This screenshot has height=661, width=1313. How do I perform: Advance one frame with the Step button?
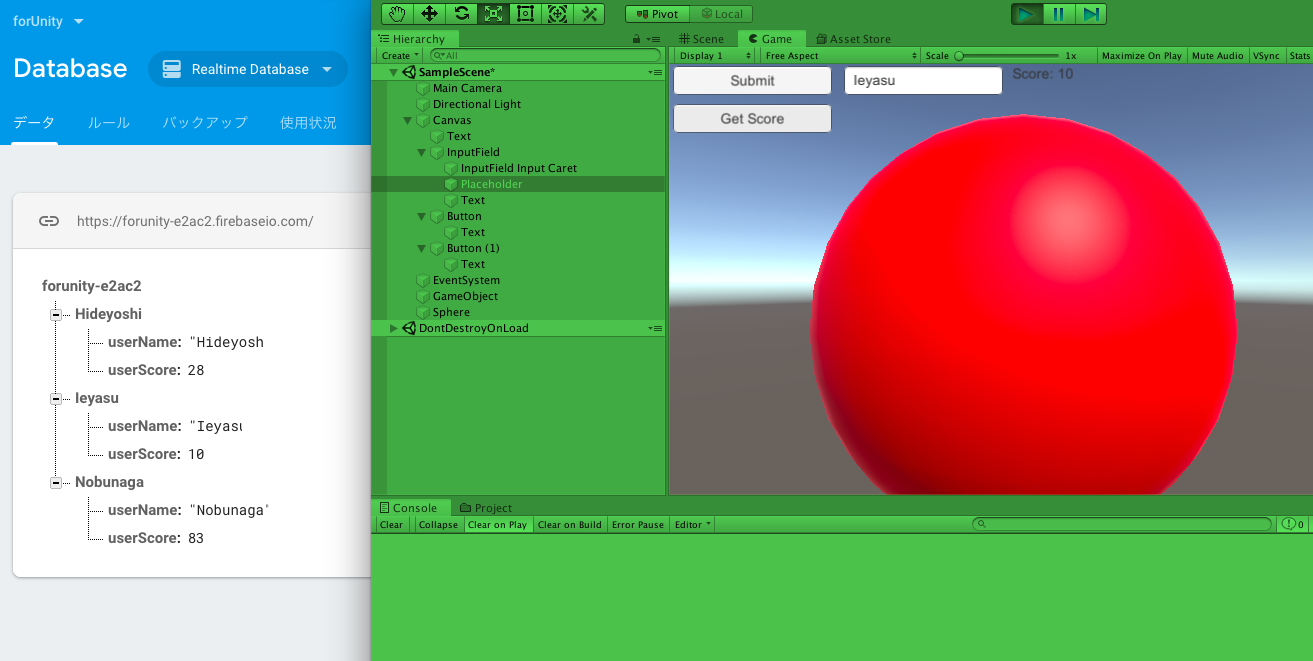point(1091,13)
